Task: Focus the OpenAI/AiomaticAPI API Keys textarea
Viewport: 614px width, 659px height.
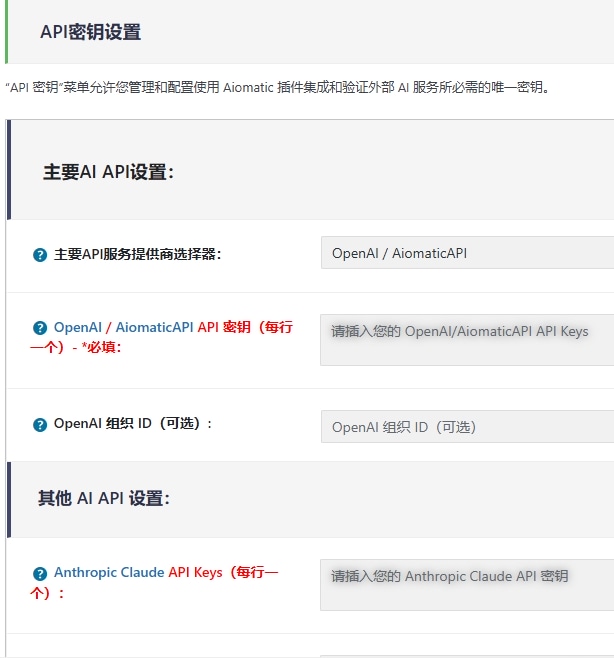Action: pyautogui.click(x=467, y=340)
